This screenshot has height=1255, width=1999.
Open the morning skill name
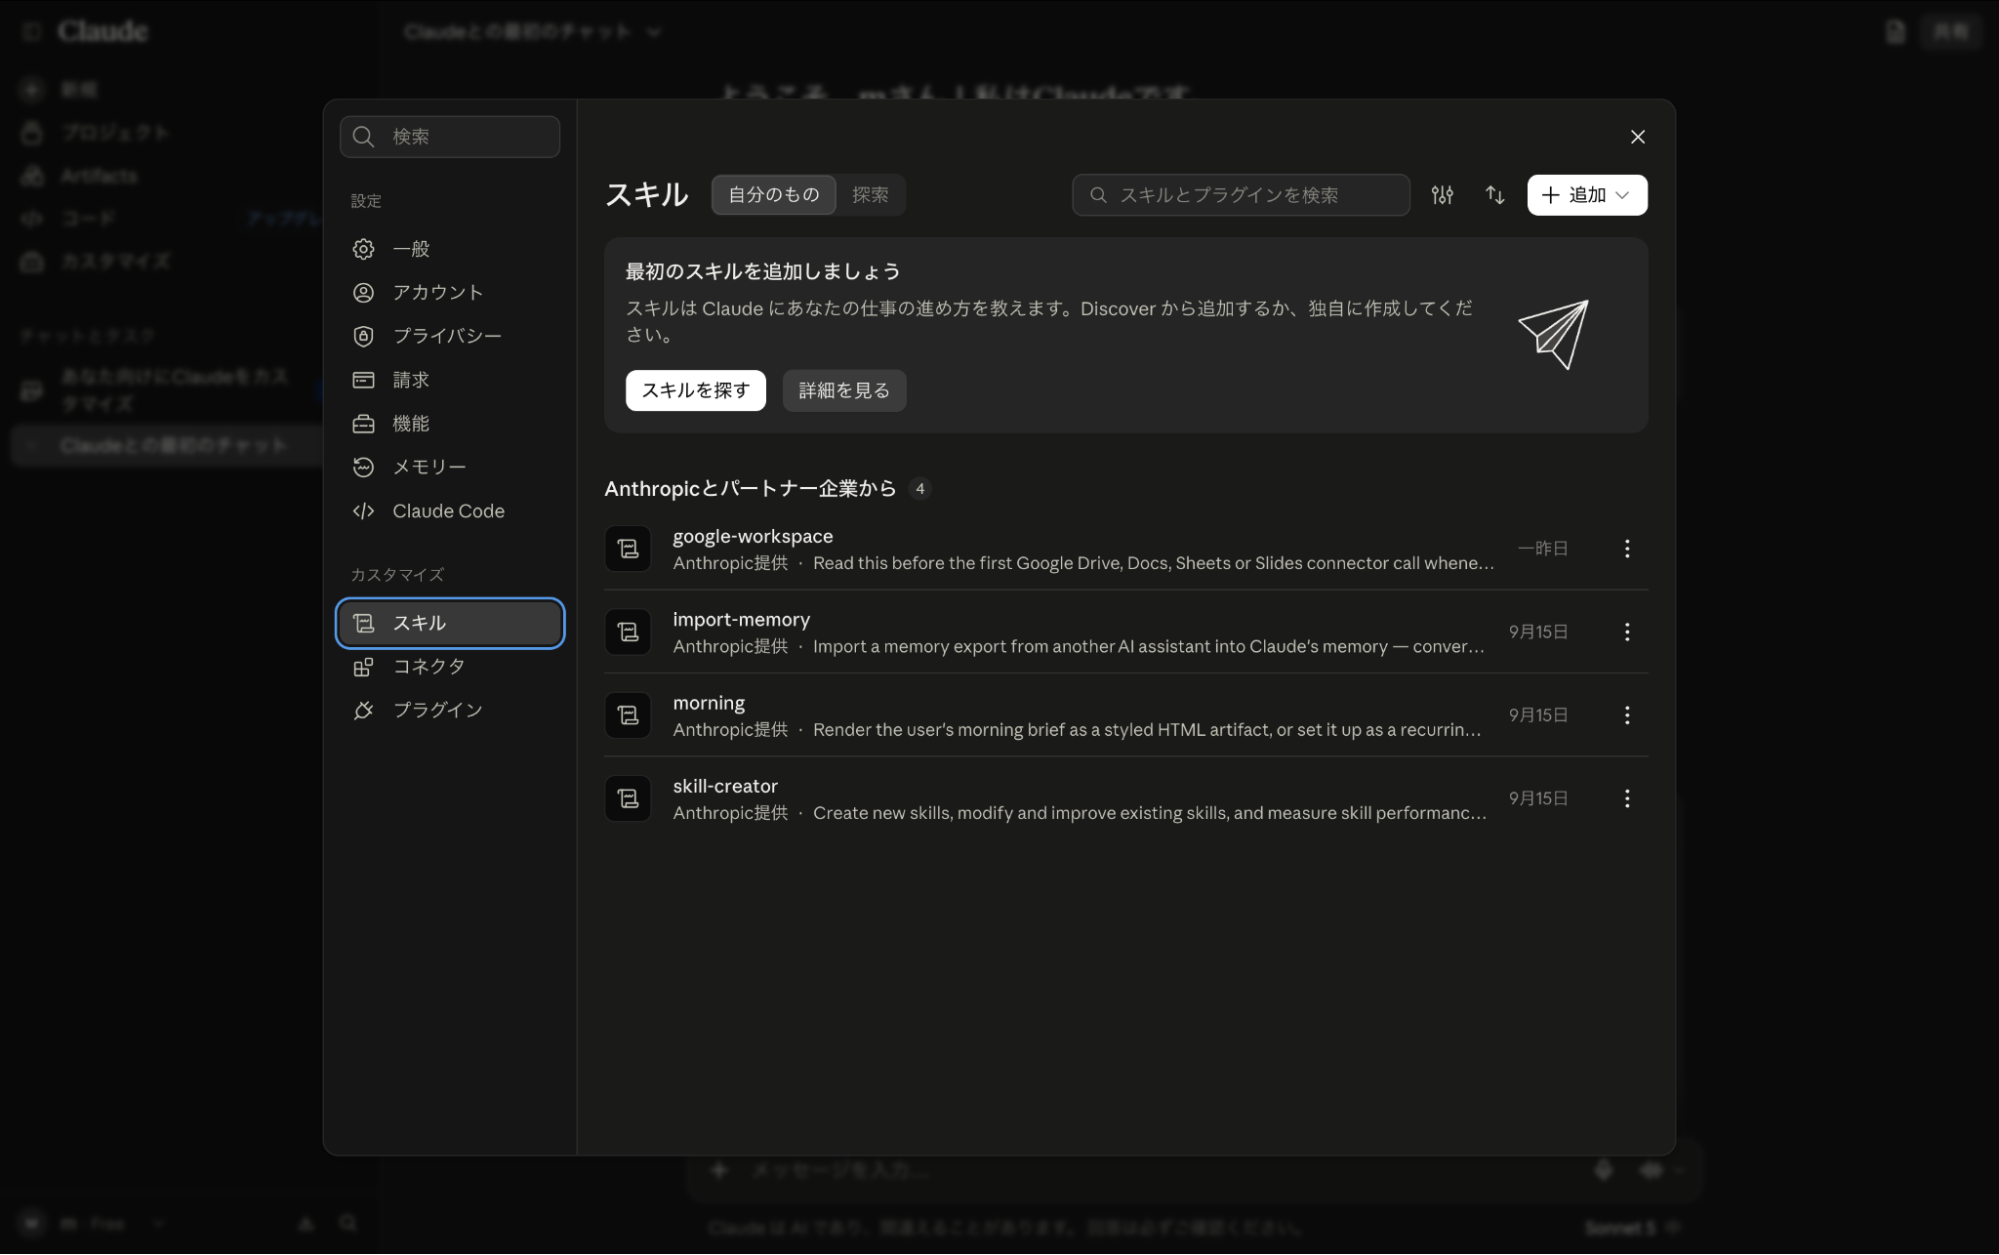tap(709, 703)
